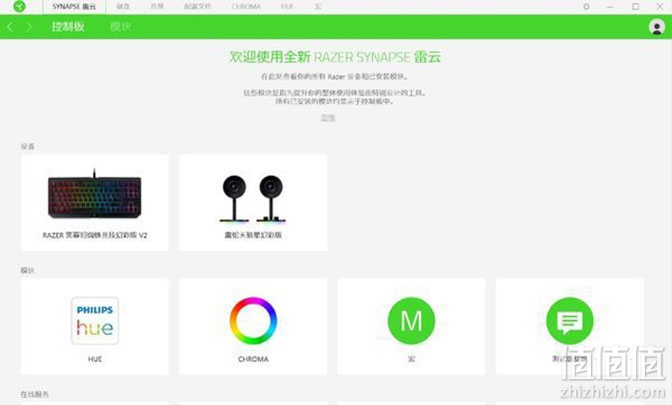Open the user profile avatar
This screenshot has width=672, height=405.
(657, 27)
